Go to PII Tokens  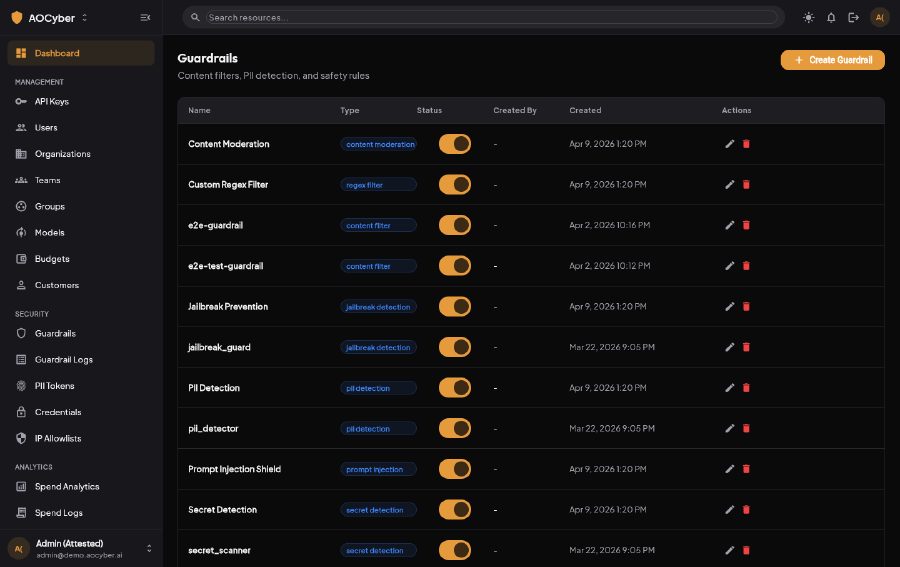coord(81,386)
